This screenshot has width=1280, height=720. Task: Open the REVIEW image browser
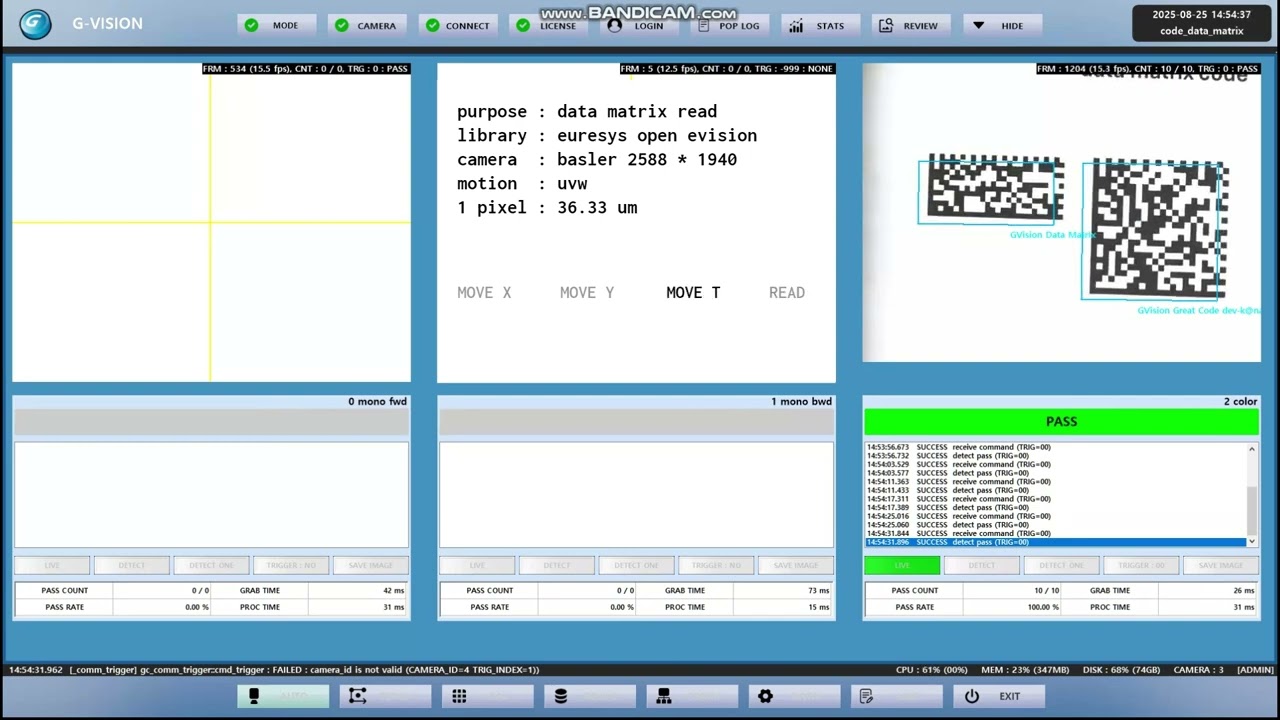[x=911, y=25]
